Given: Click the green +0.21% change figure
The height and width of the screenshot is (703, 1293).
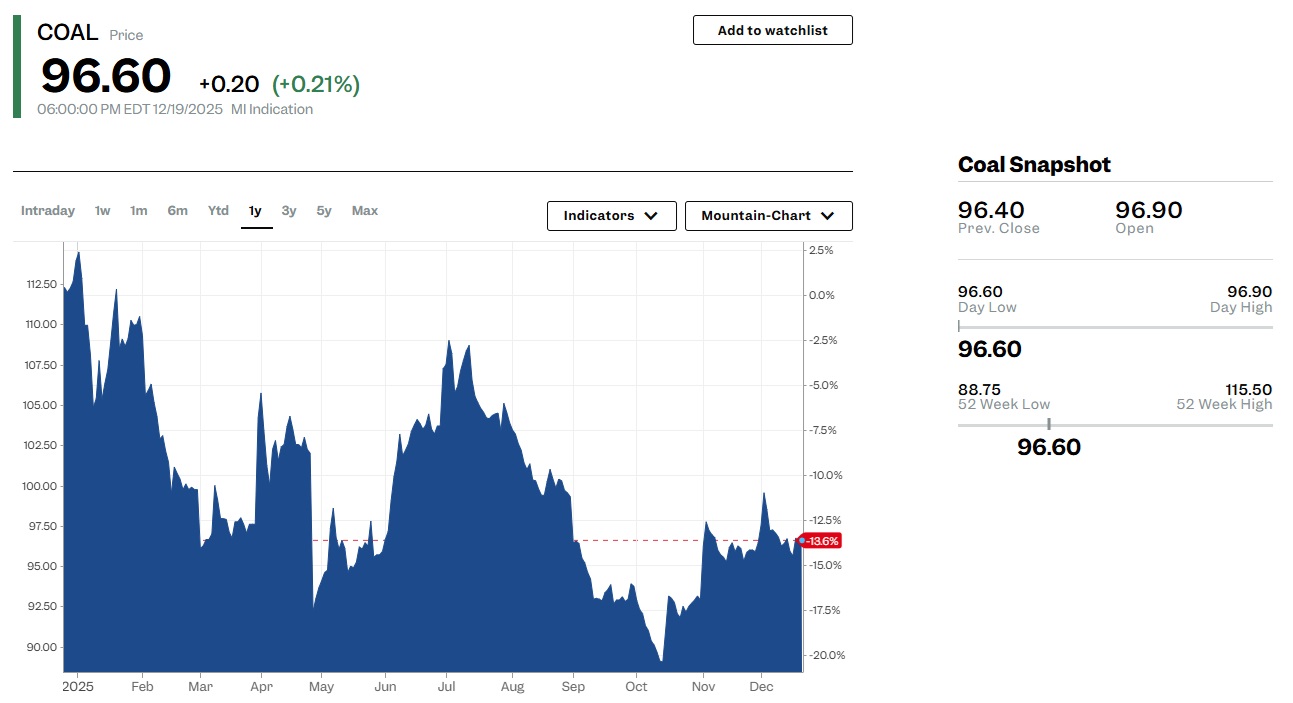Looking at the screenshot, I should tap(316, 84).
